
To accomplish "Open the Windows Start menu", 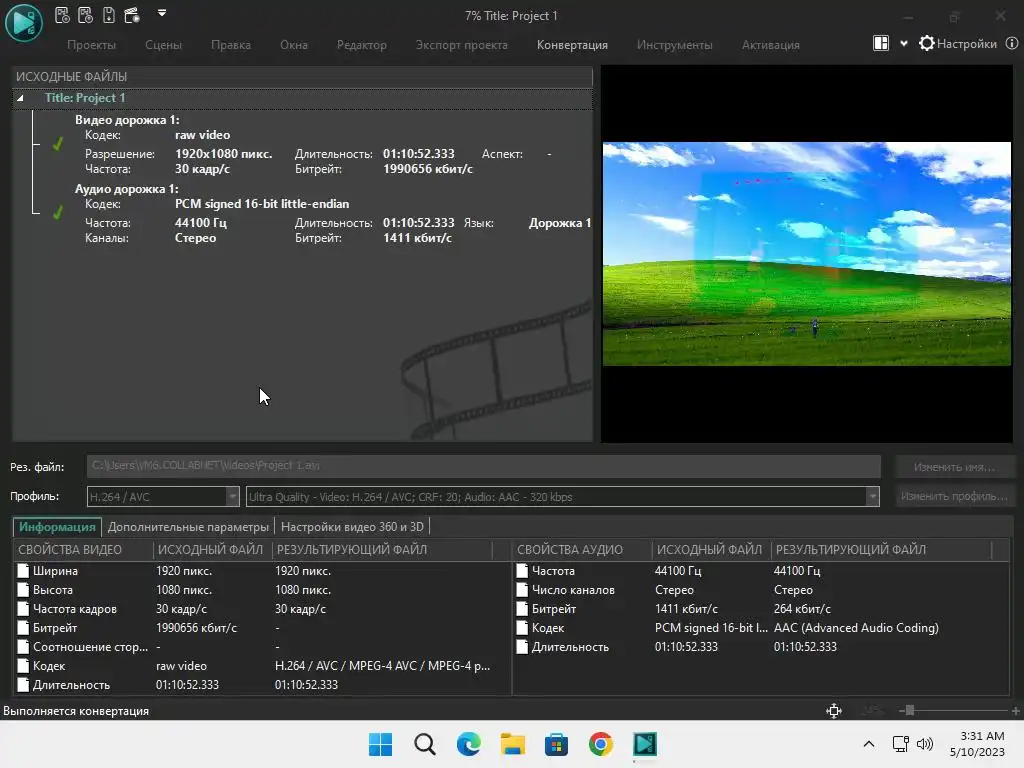I will tap(381, 744).
